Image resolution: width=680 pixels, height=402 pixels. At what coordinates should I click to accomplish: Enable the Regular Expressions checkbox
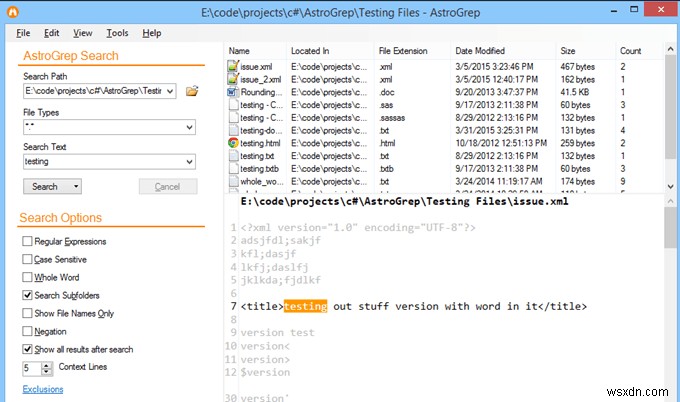pyautogui.click(x=27, y=241)
